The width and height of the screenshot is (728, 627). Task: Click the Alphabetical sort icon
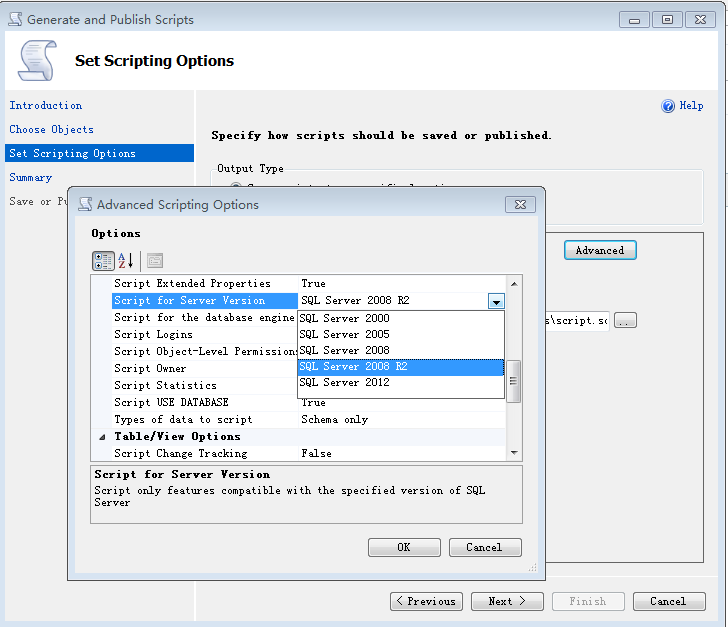(126, 261)
